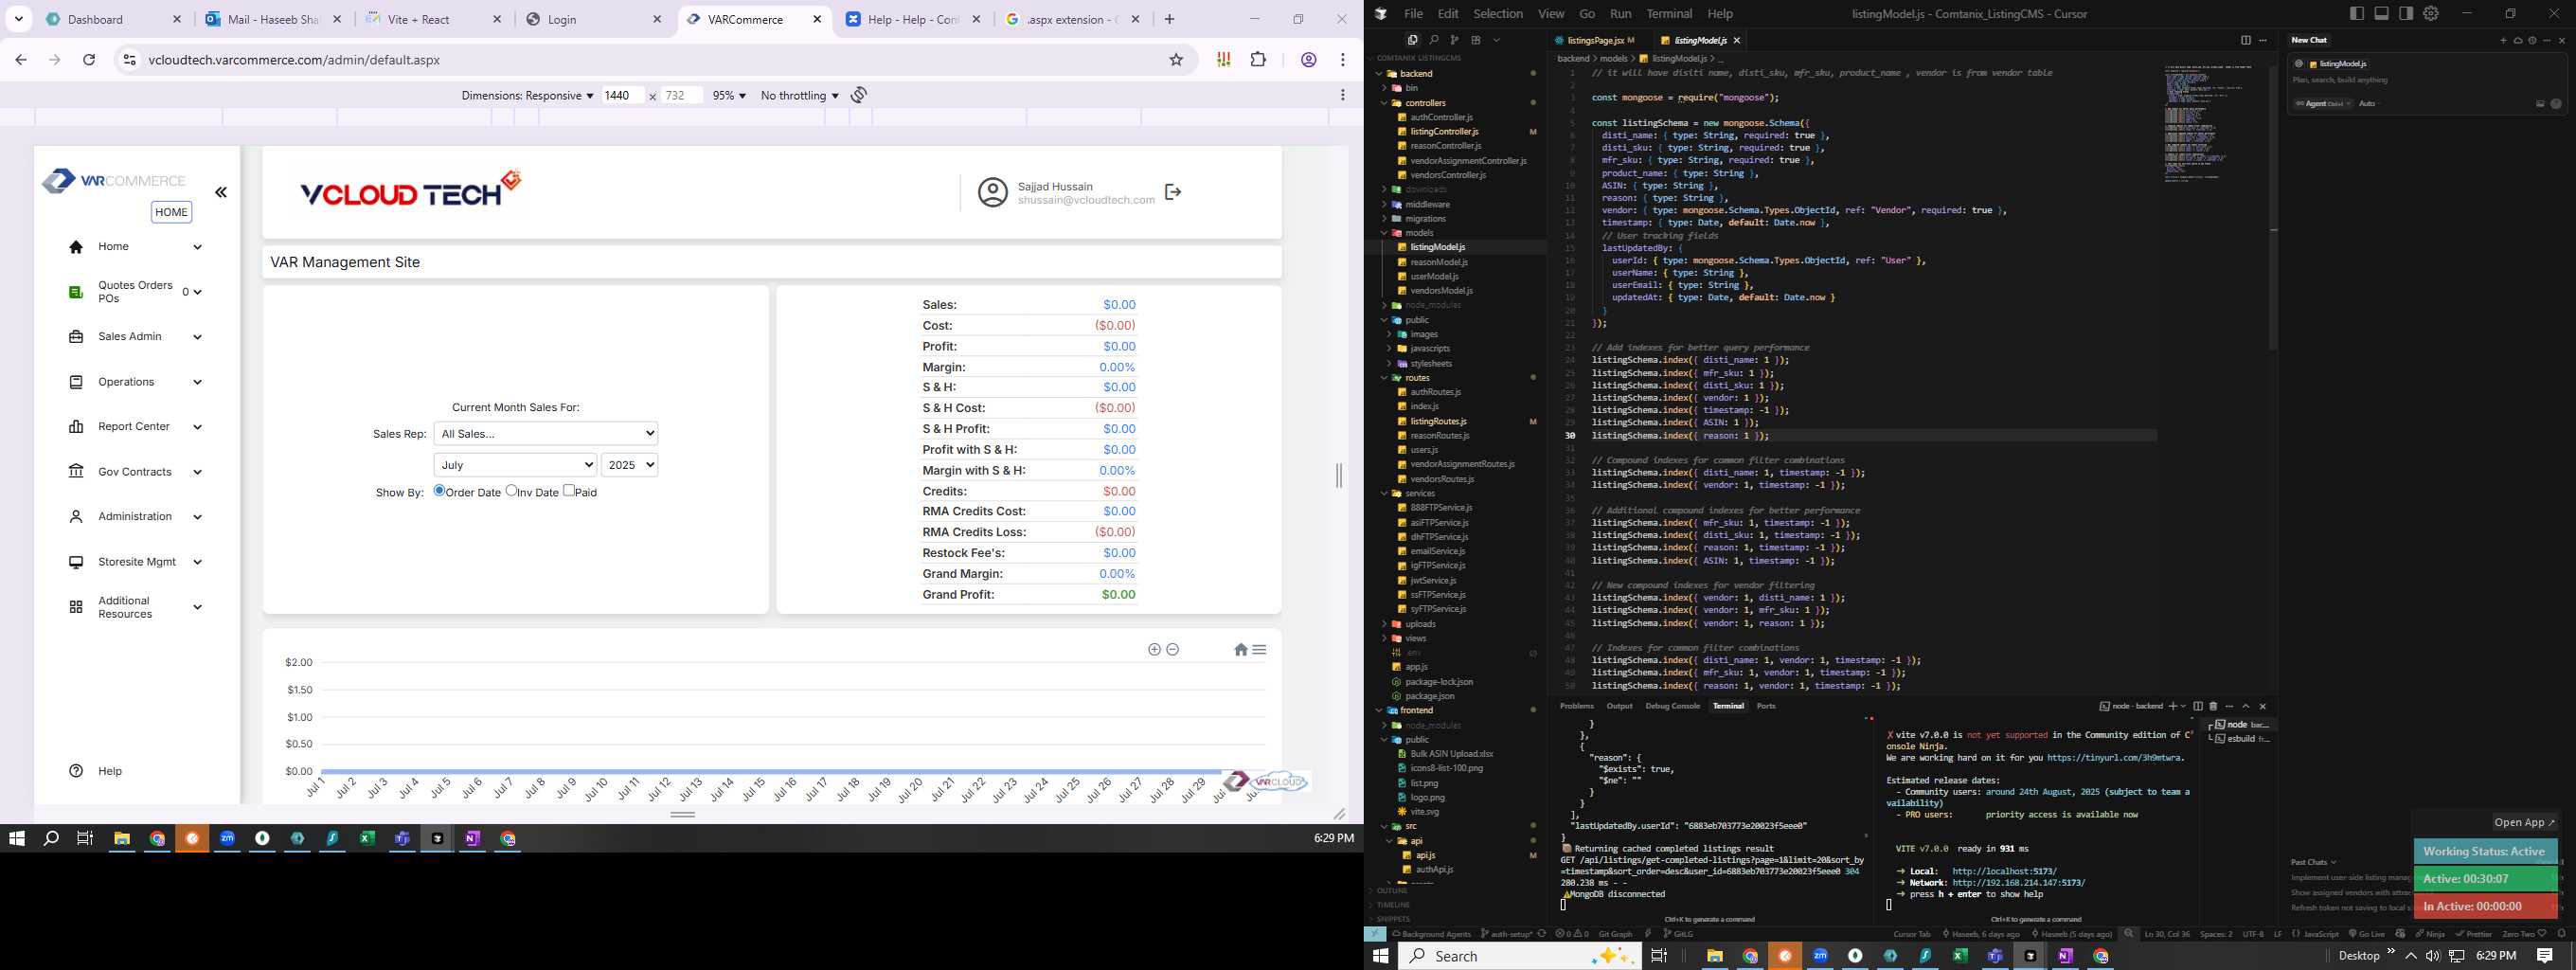Screen dimensions: 2576x970
Task: Select the Inv Date radio button
Action: coord(511,490)
